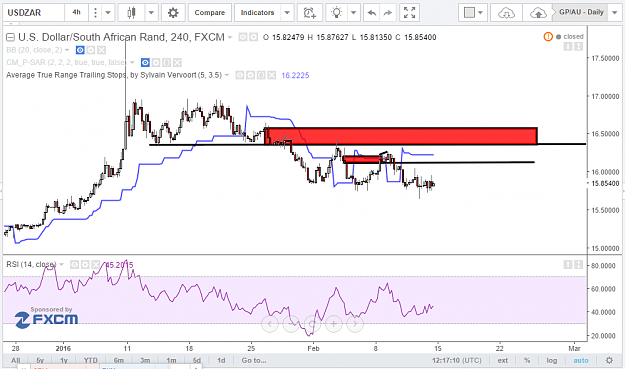625x369 pixels.
Task: Open settings for CM_P-SAR indicator
Action: [156, 63]
